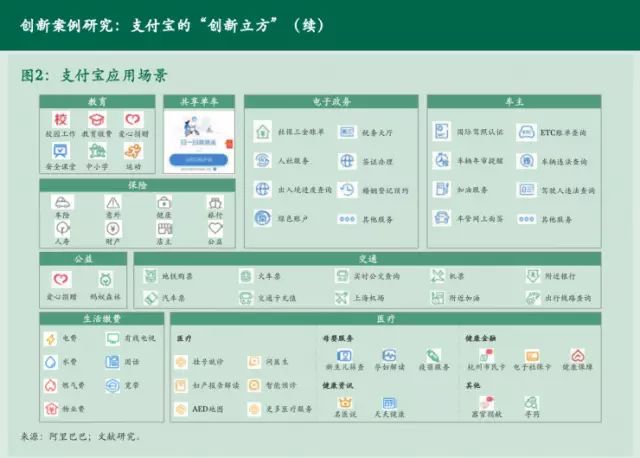Select the 汽车票 ticket icon

click(150, 298)
